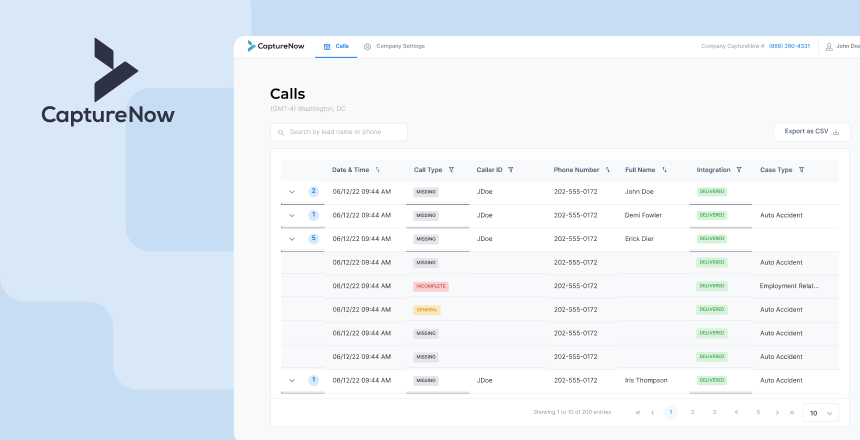Click the Export as CSV button
860x440 pixels.
[811, 132]
